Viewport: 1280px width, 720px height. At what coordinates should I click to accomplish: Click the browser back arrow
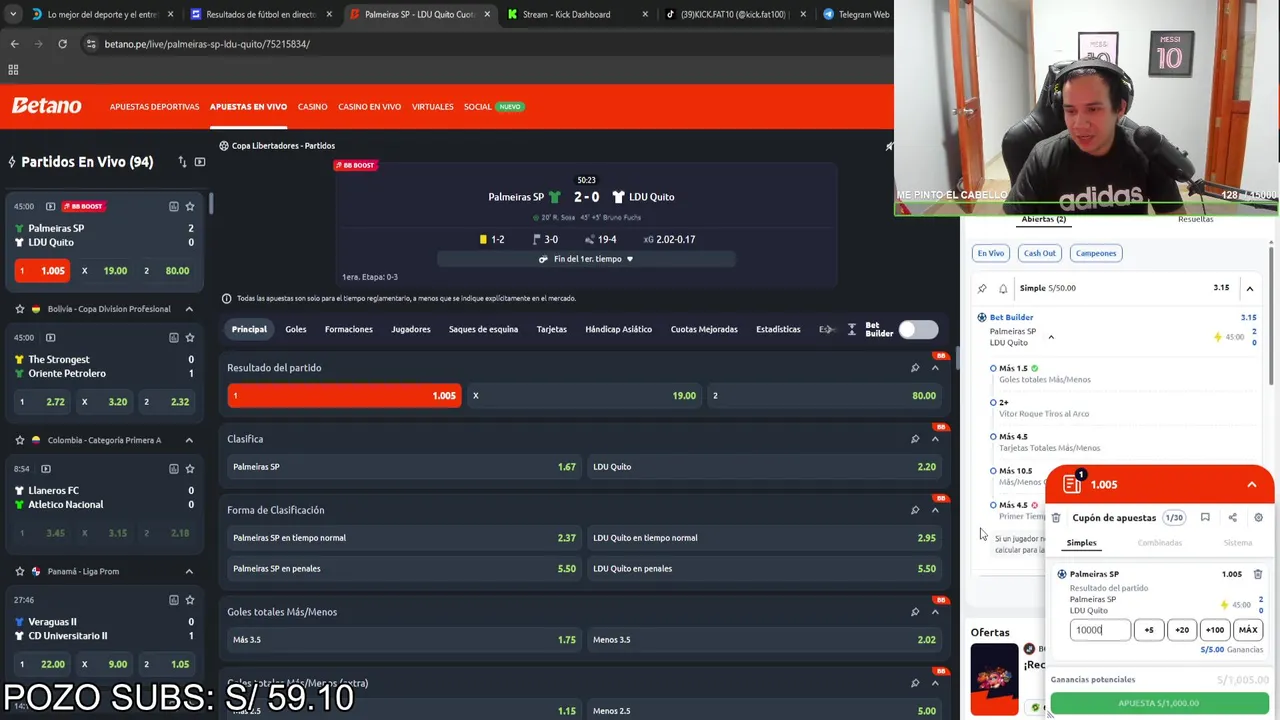[x=14, y=44]
